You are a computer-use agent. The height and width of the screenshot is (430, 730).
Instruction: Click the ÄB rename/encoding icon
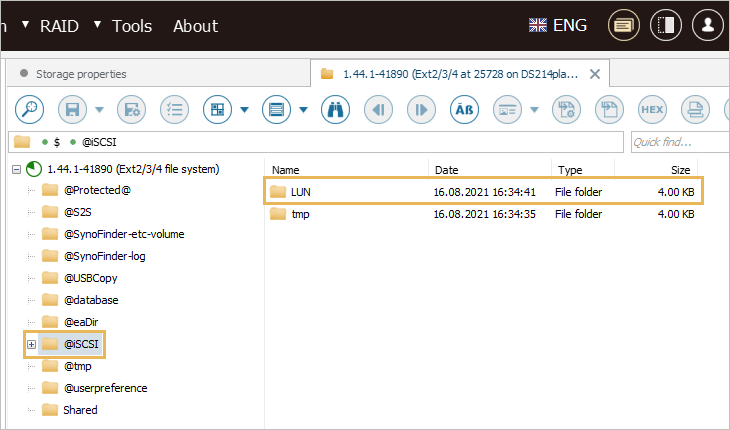coord(464,109)
